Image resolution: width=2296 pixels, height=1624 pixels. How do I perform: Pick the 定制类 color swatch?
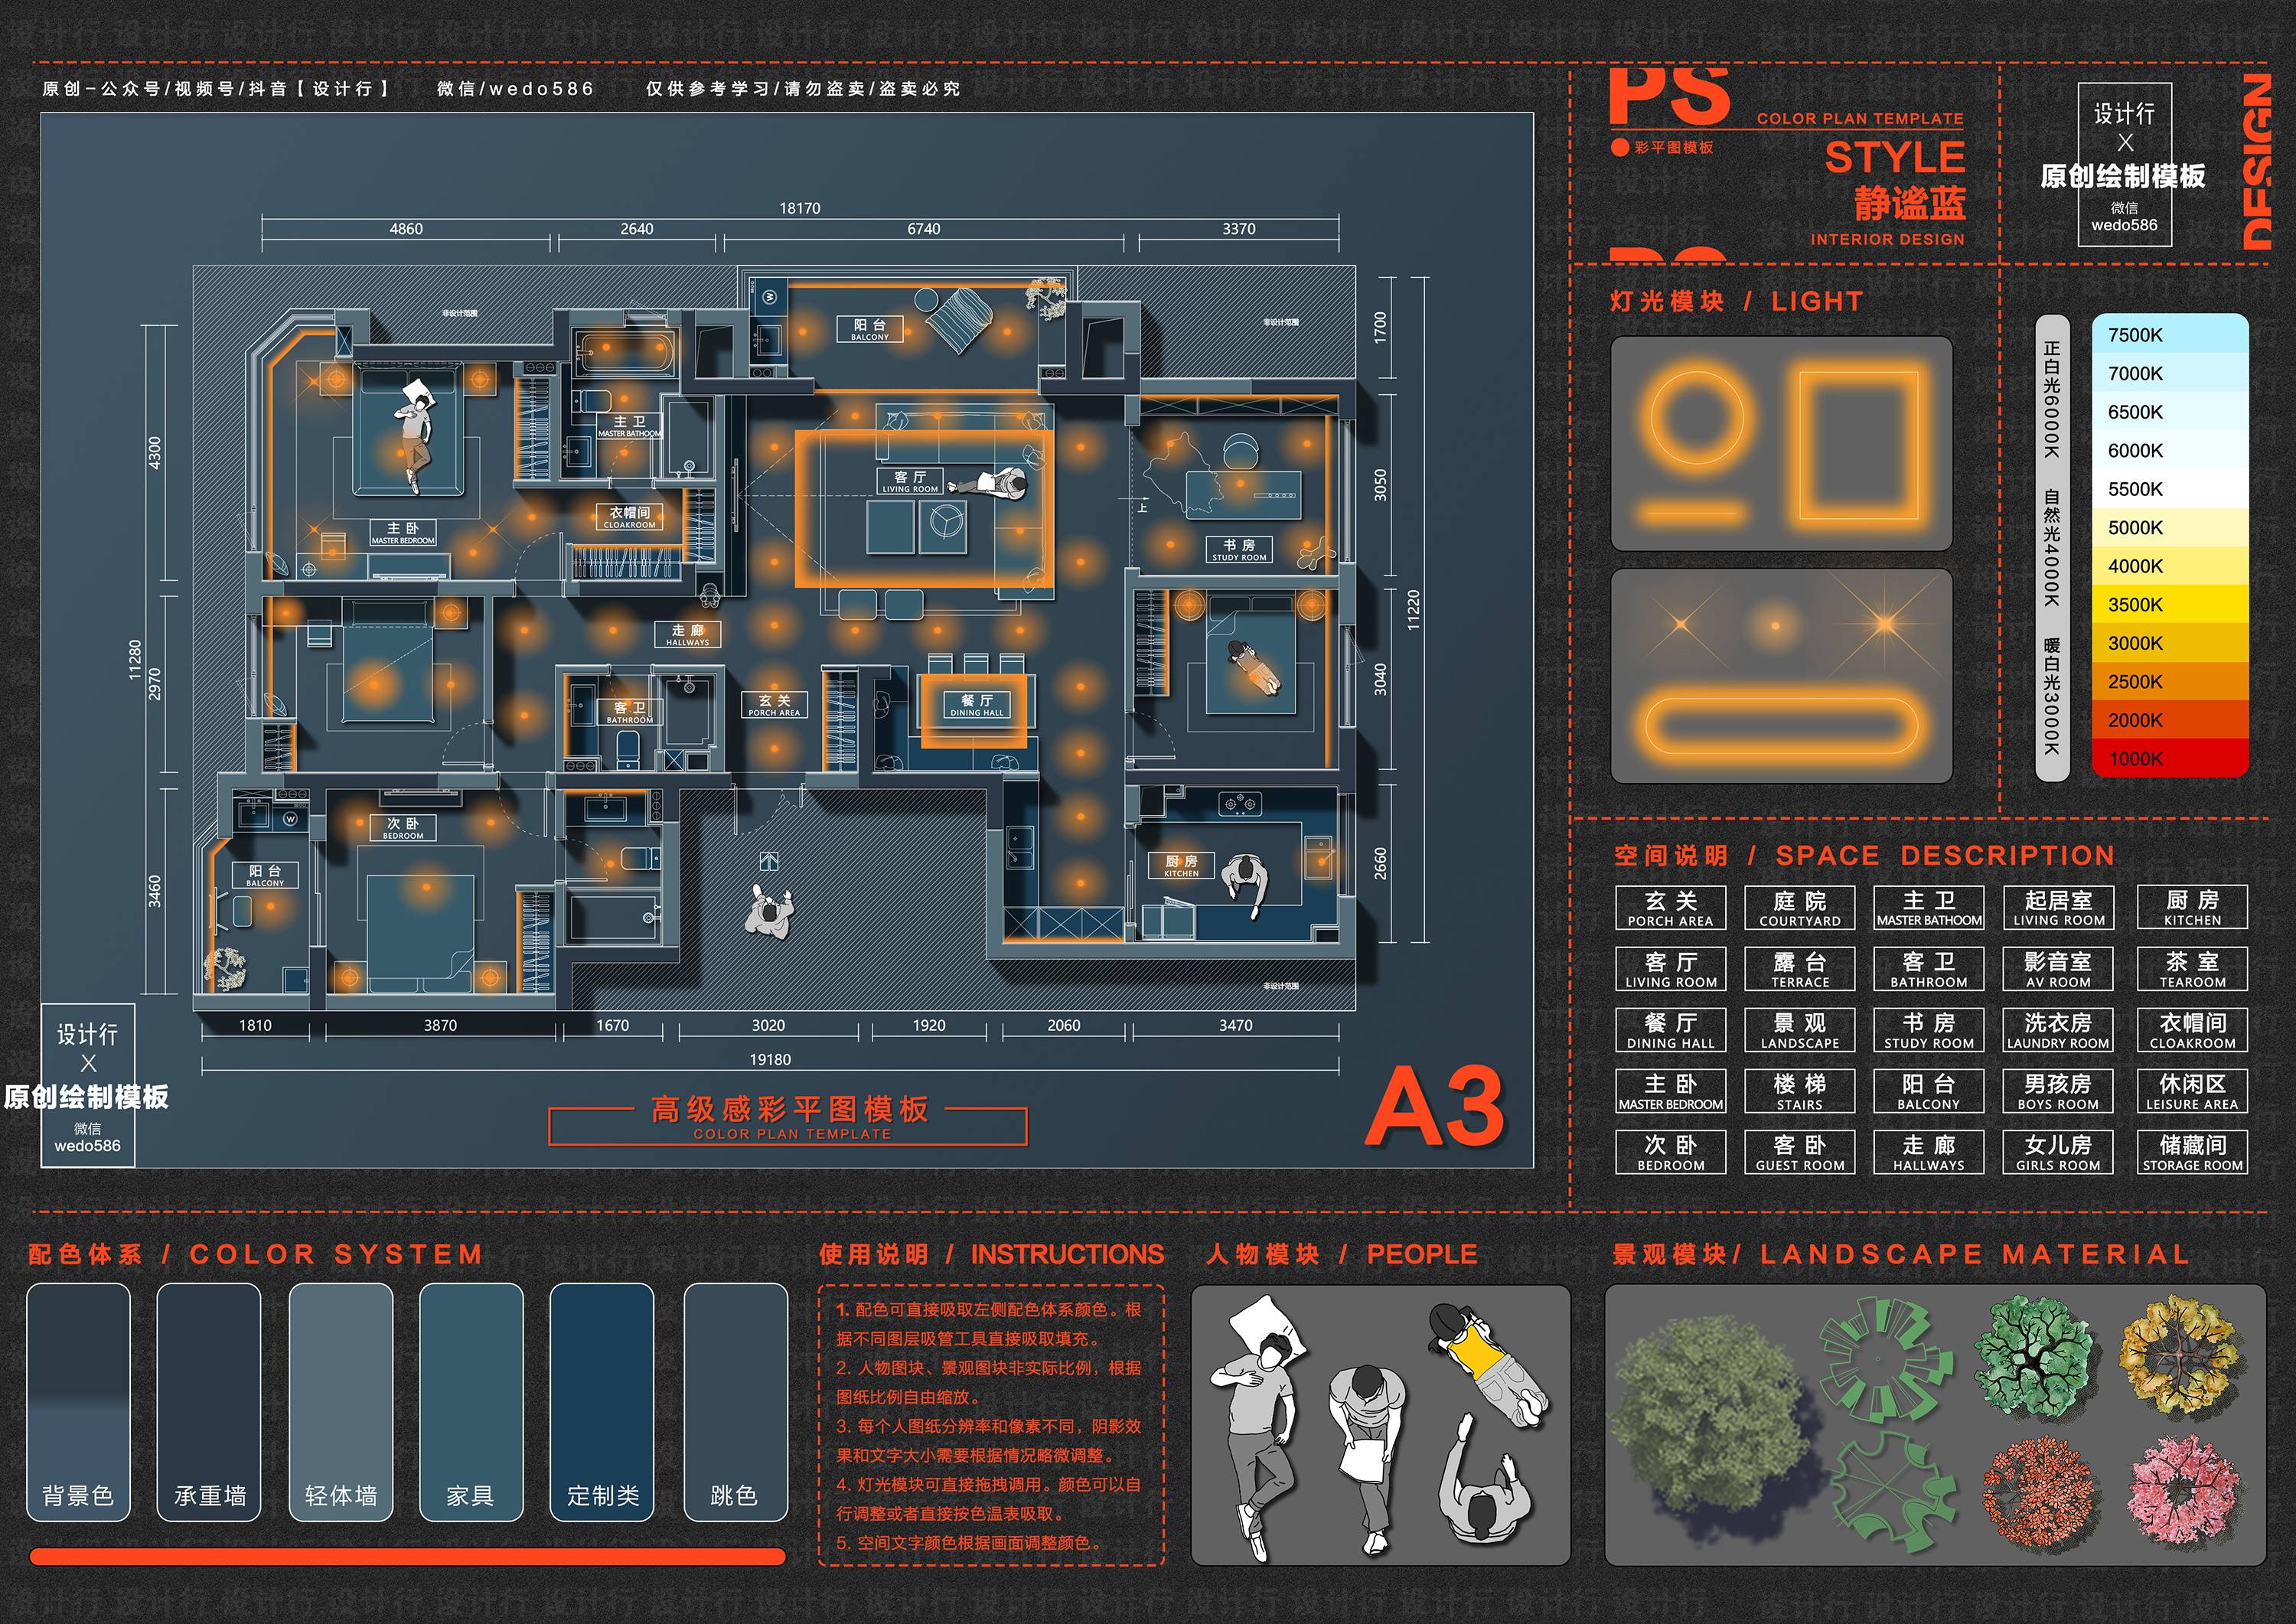pos(602,1402)
